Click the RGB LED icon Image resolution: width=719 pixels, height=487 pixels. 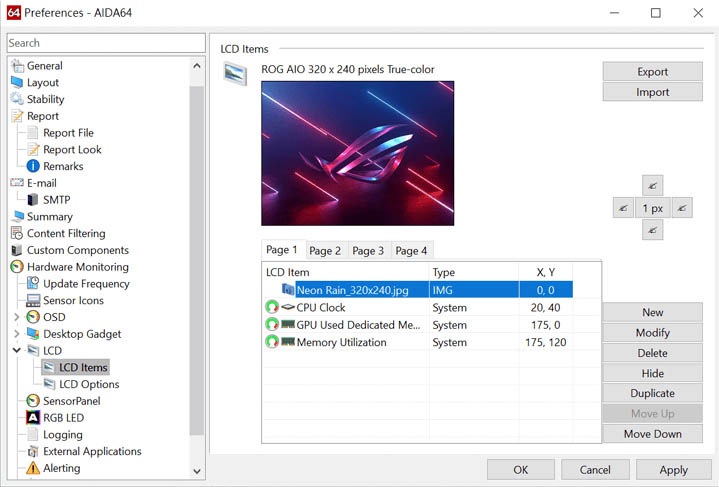click(x=33, y=418)
